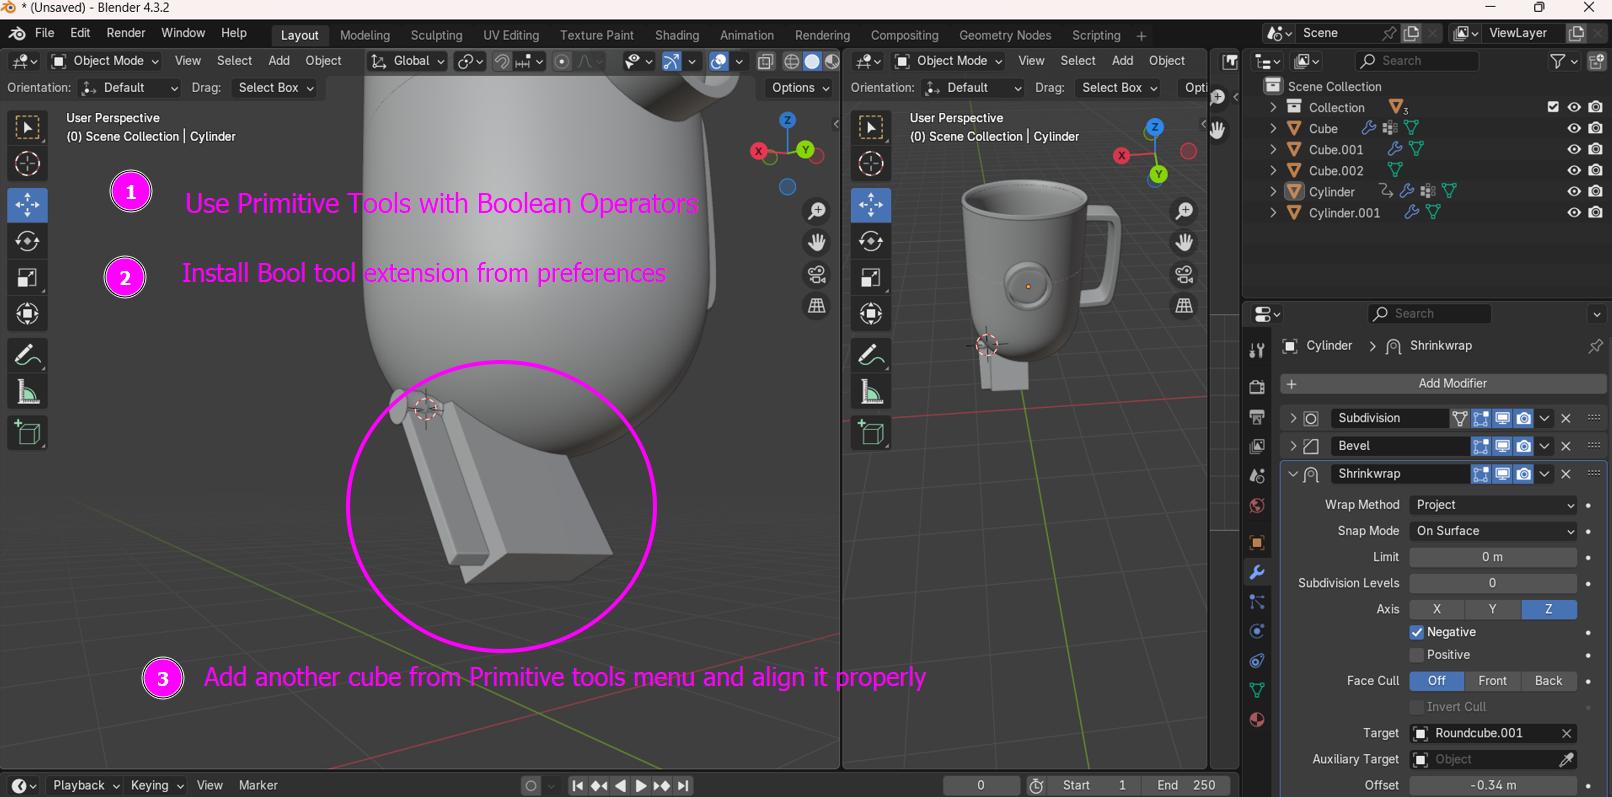The image size is (1612, 797).
Task: Switch to the Shading workspace tab
Action: 677,35
